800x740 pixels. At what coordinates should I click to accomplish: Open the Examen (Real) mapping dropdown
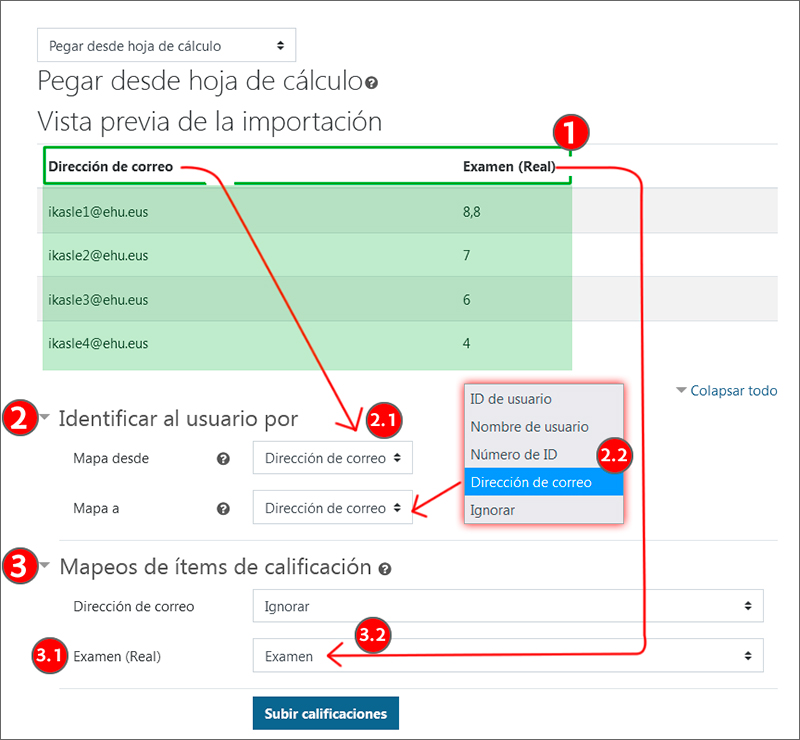coord(507,656)
